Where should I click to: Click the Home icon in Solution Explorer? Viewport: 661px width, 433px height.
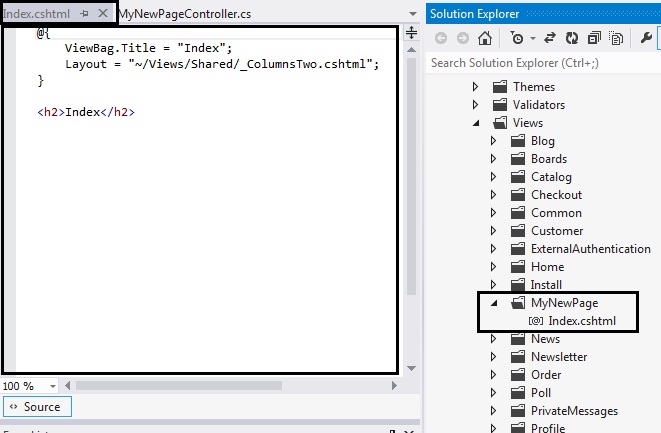485,38
